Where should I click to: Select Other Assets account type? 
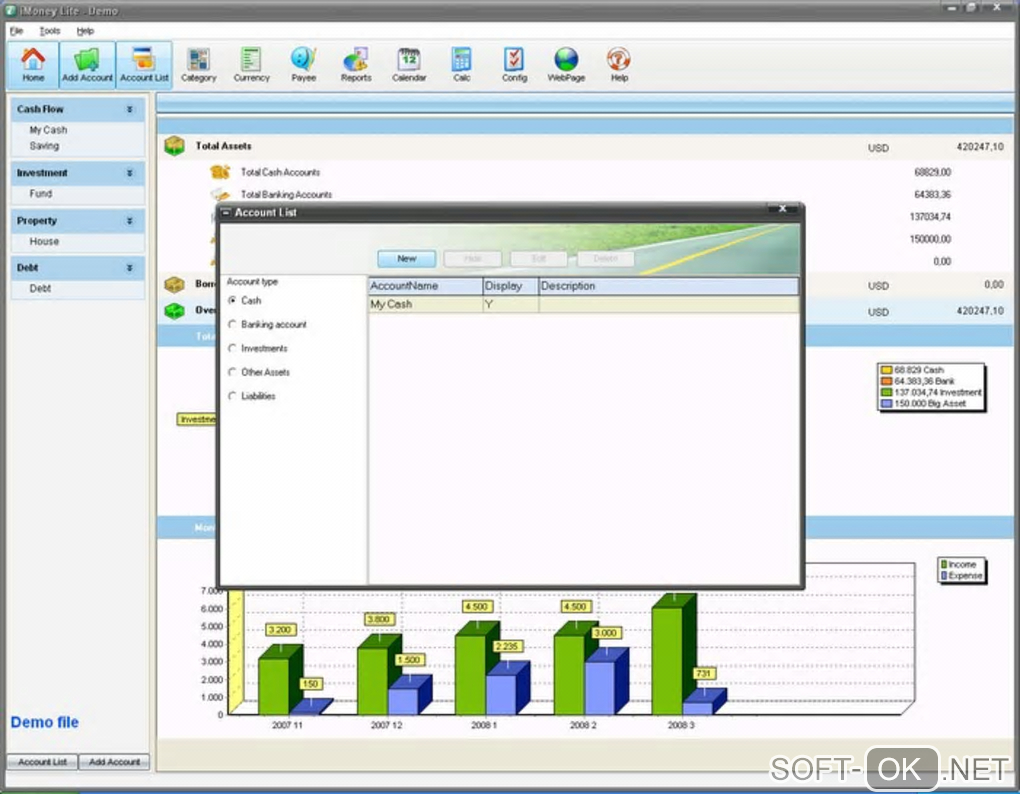[232, 372]
